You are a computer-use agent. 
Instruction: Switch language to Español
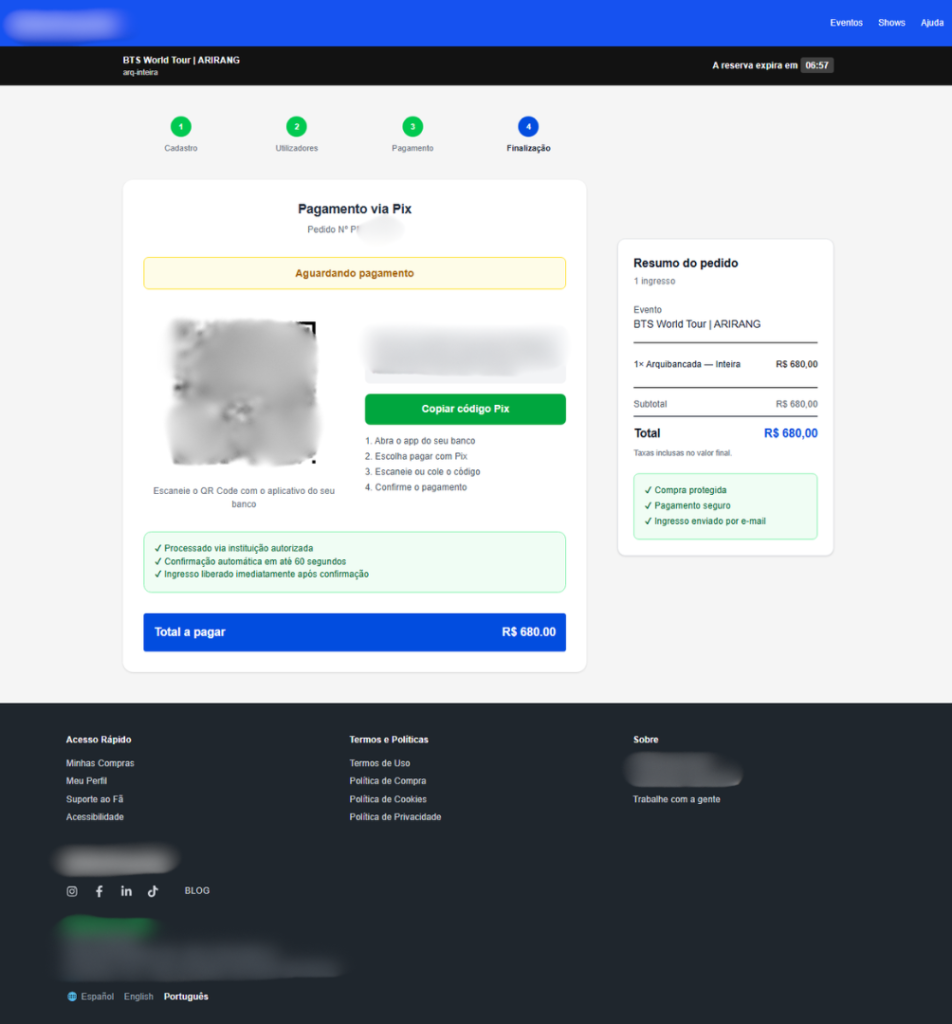97,997
